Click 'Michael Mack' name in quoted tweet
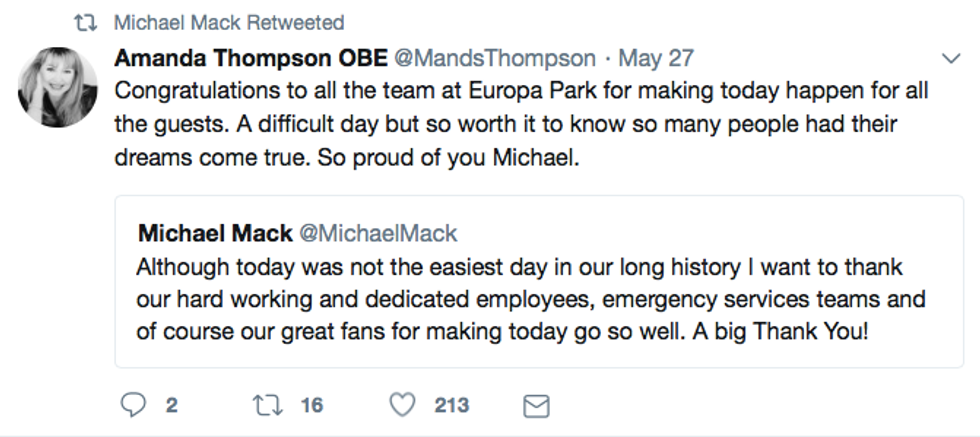 point(215,234)
